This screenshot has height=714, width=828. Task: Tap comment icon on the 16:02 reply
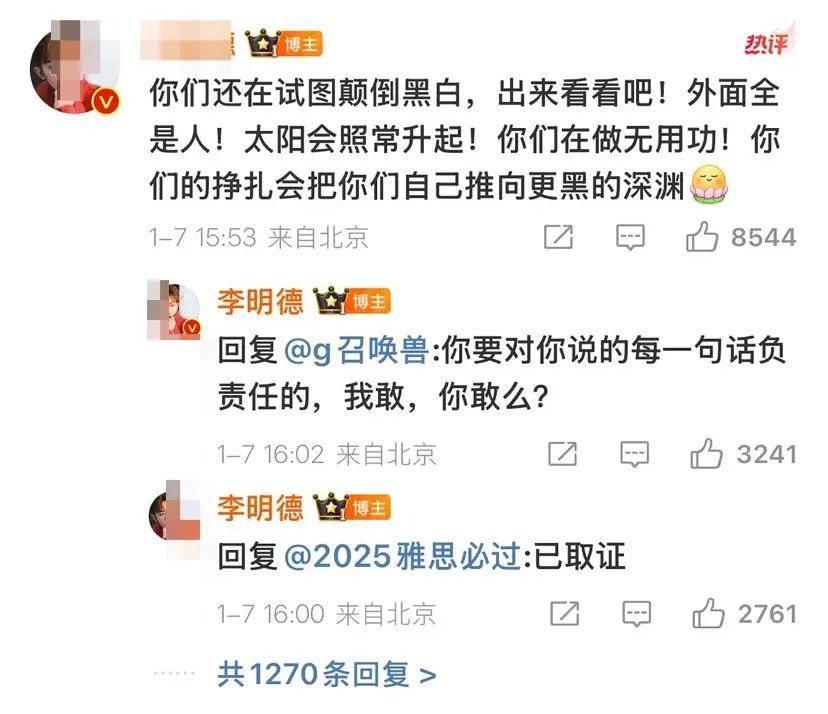(635, 454)
